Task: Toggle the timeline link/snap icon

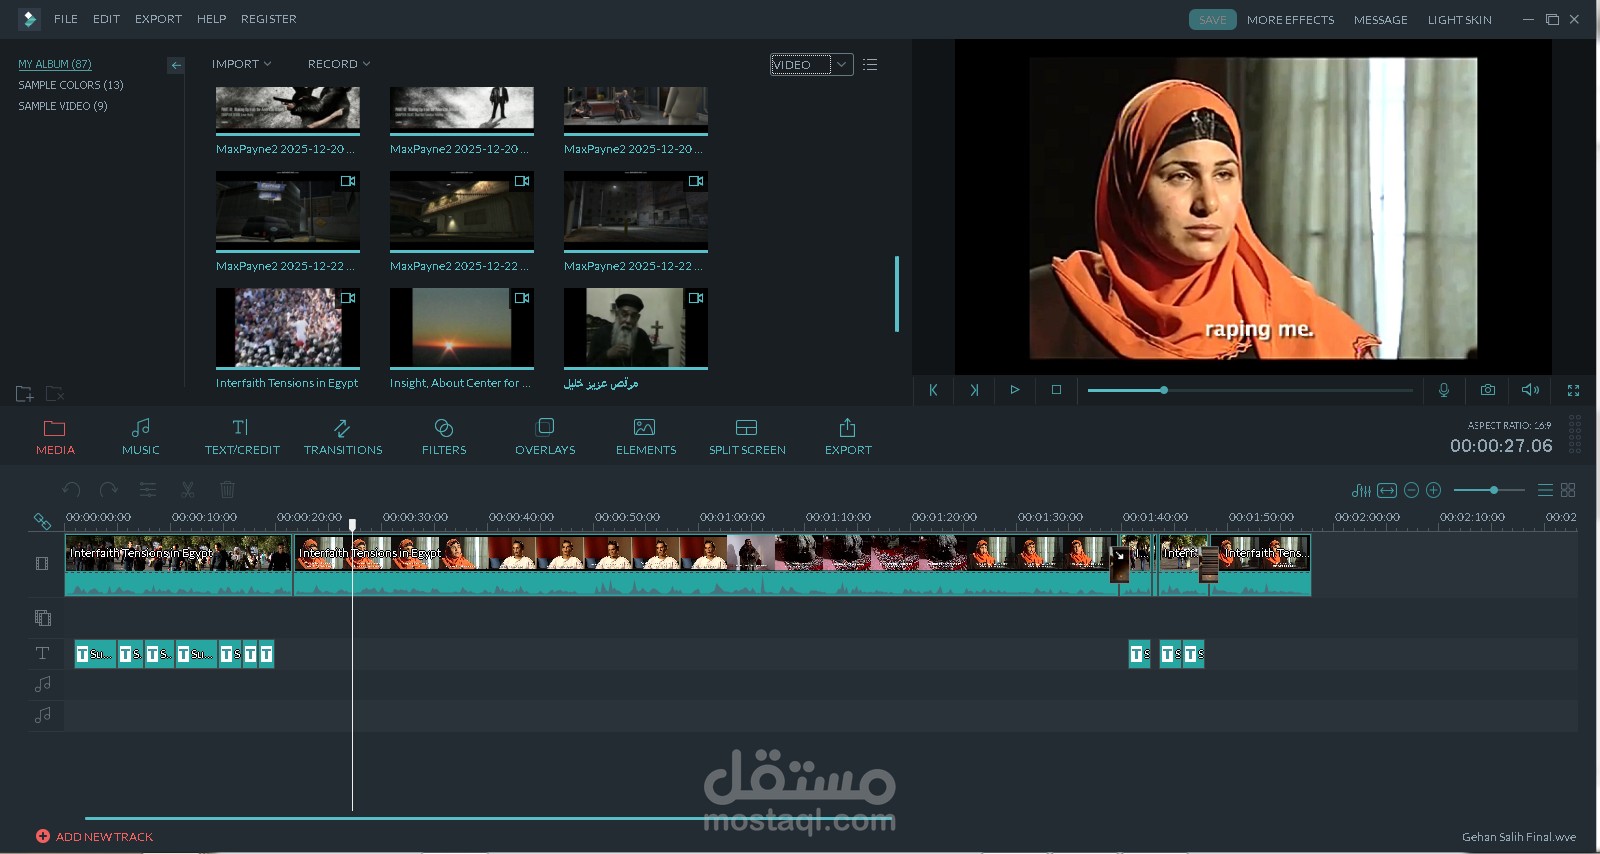Action: click(x=42, y=521)
